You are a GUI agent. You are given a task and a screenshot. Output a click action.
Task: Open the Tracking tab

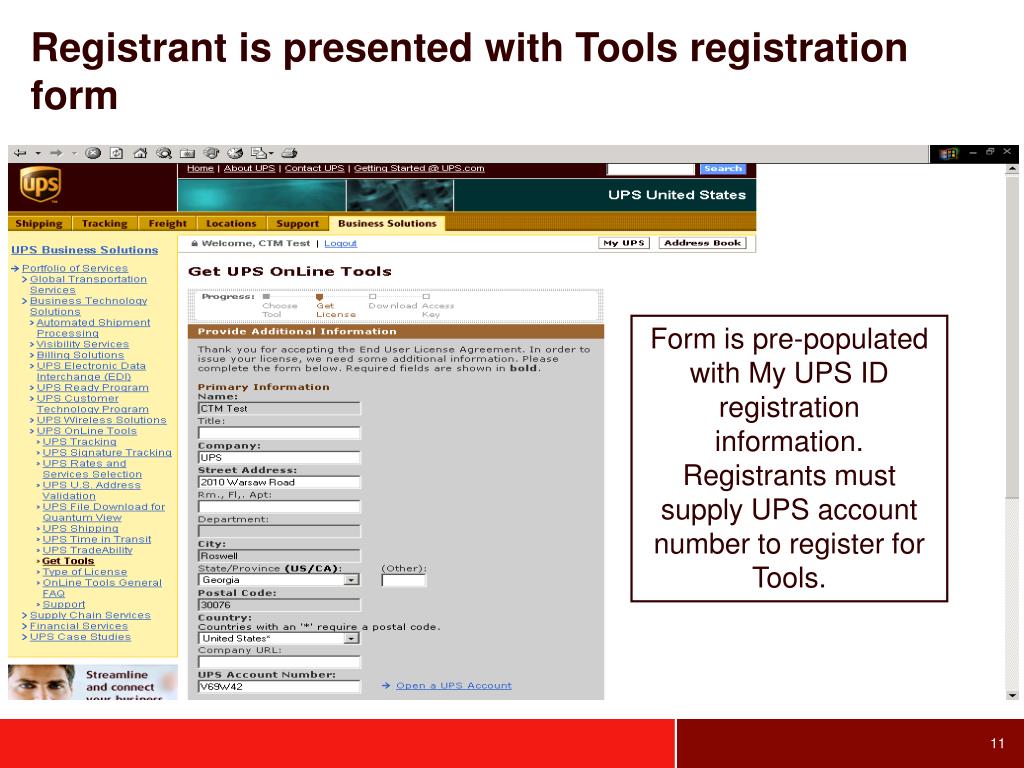coord(104,223)
